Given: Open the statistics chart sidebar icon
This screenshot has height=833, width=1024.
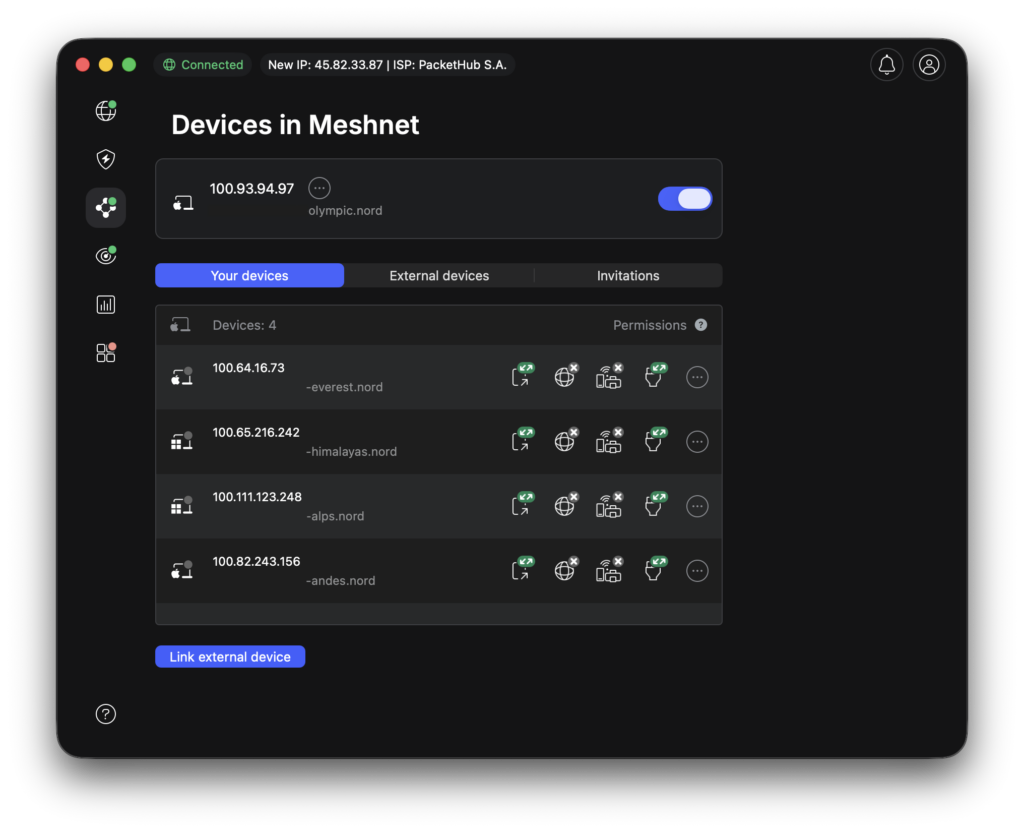Looking at the screenshot, I should pyautogui.click(x=106, y=304).
